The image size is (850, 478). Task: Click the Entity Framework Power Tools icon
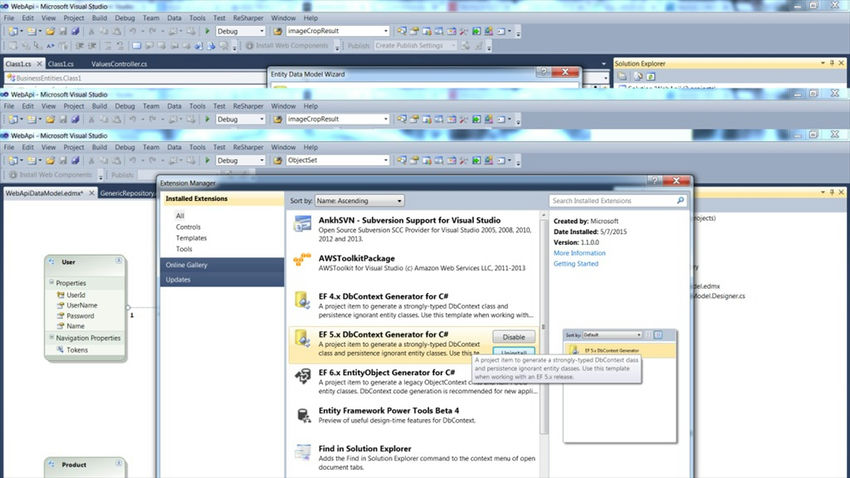click(302, 416)
